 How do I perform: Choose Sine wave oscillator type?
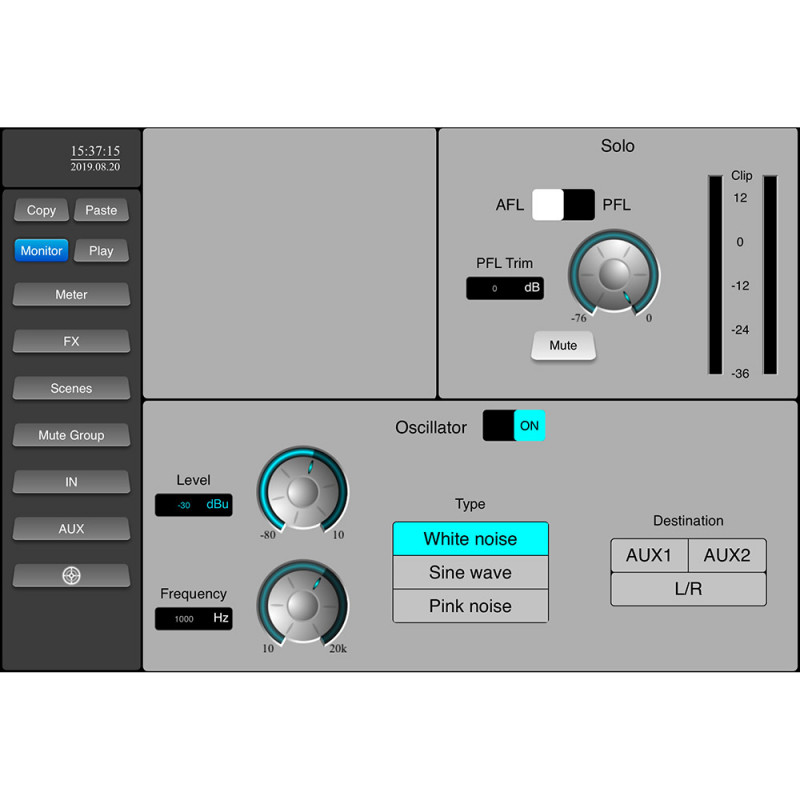[470, 573]
